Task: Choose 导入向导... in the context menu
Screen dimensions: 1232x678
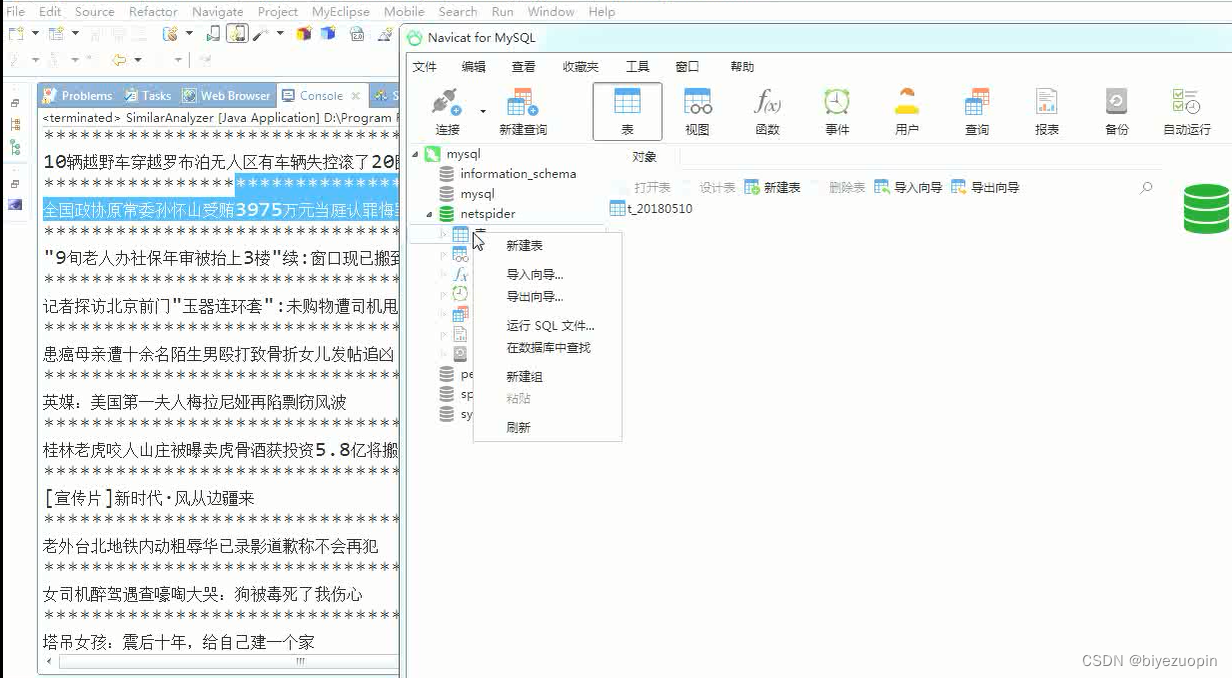Action: [547, 275]
